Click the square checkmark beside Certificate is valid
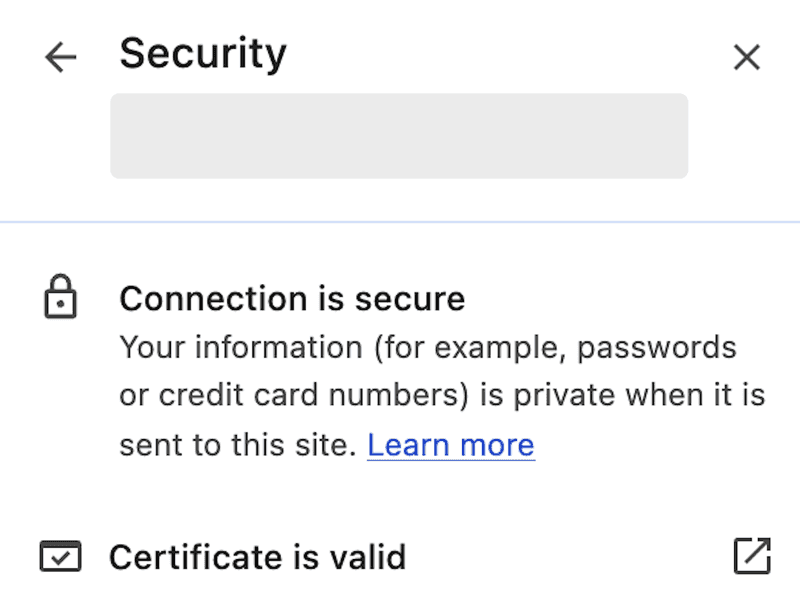This screenshot has width=800, height=615. (x=62, y=557)
